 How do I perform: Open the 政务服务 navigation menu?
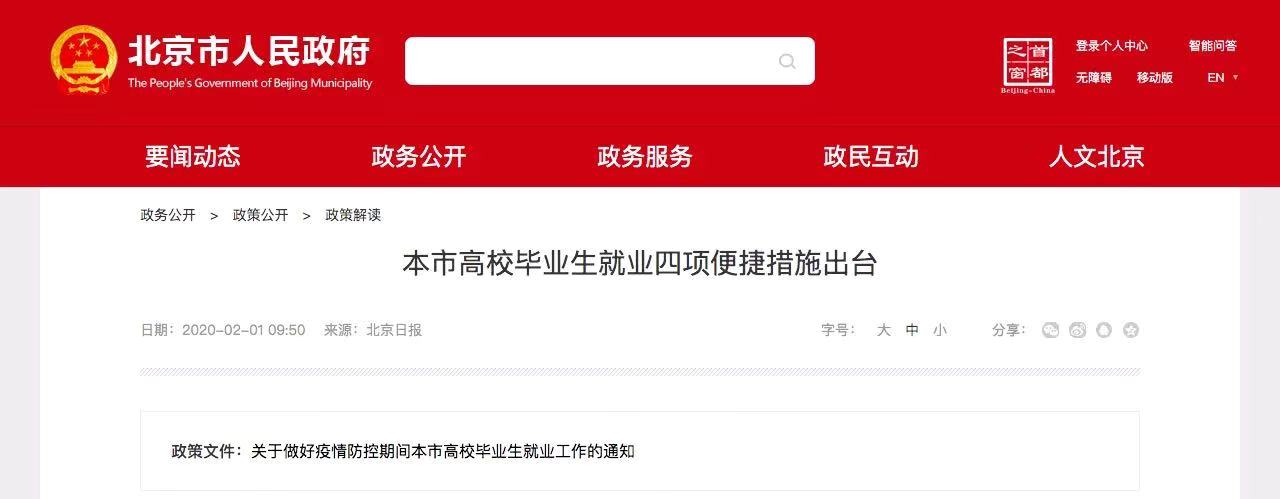tap(645, 157)
